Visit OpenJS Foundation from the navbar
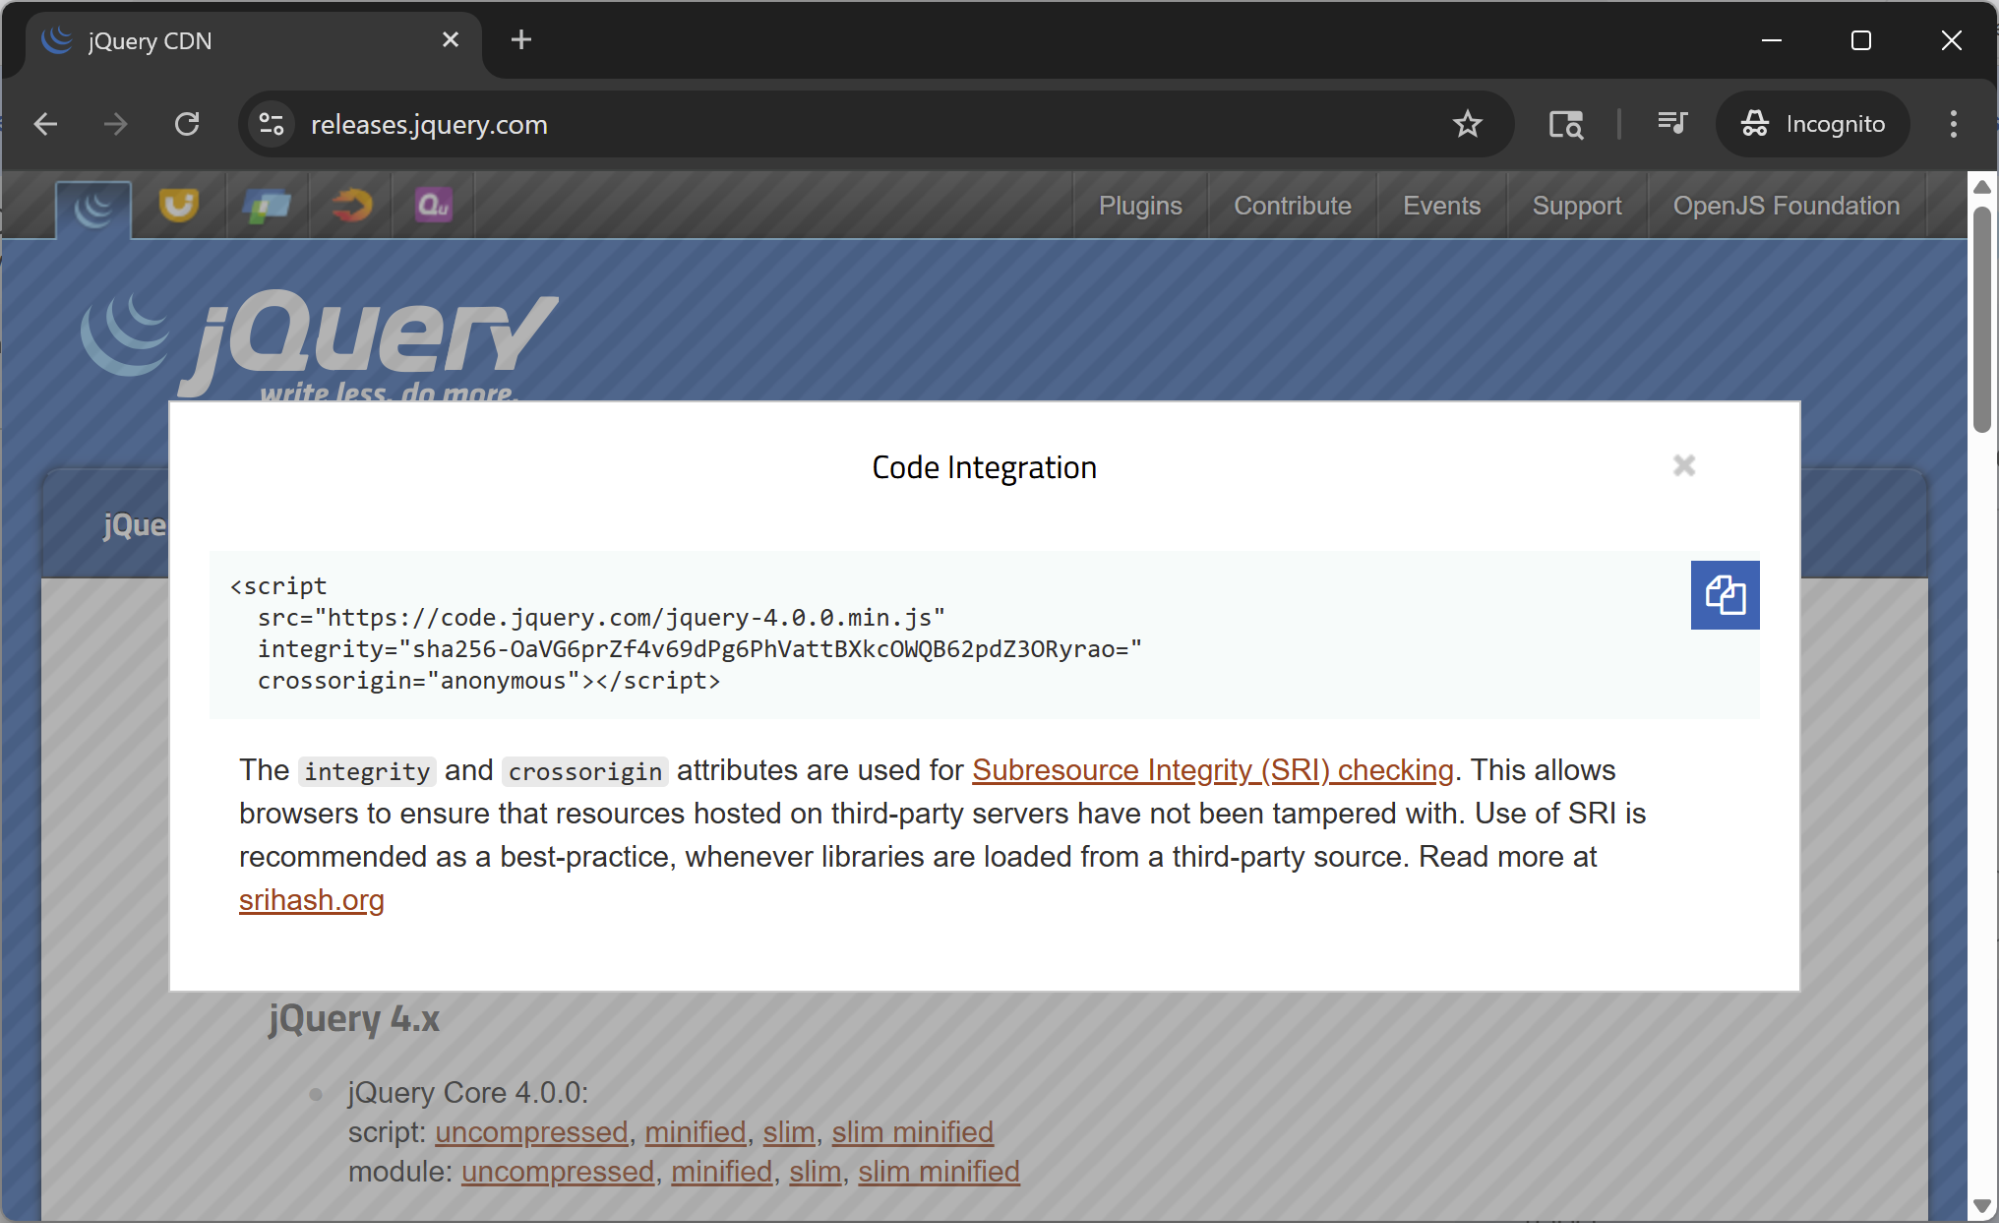The height and width of the screenshot is (1223, 1999). (x=1786, y=206)
